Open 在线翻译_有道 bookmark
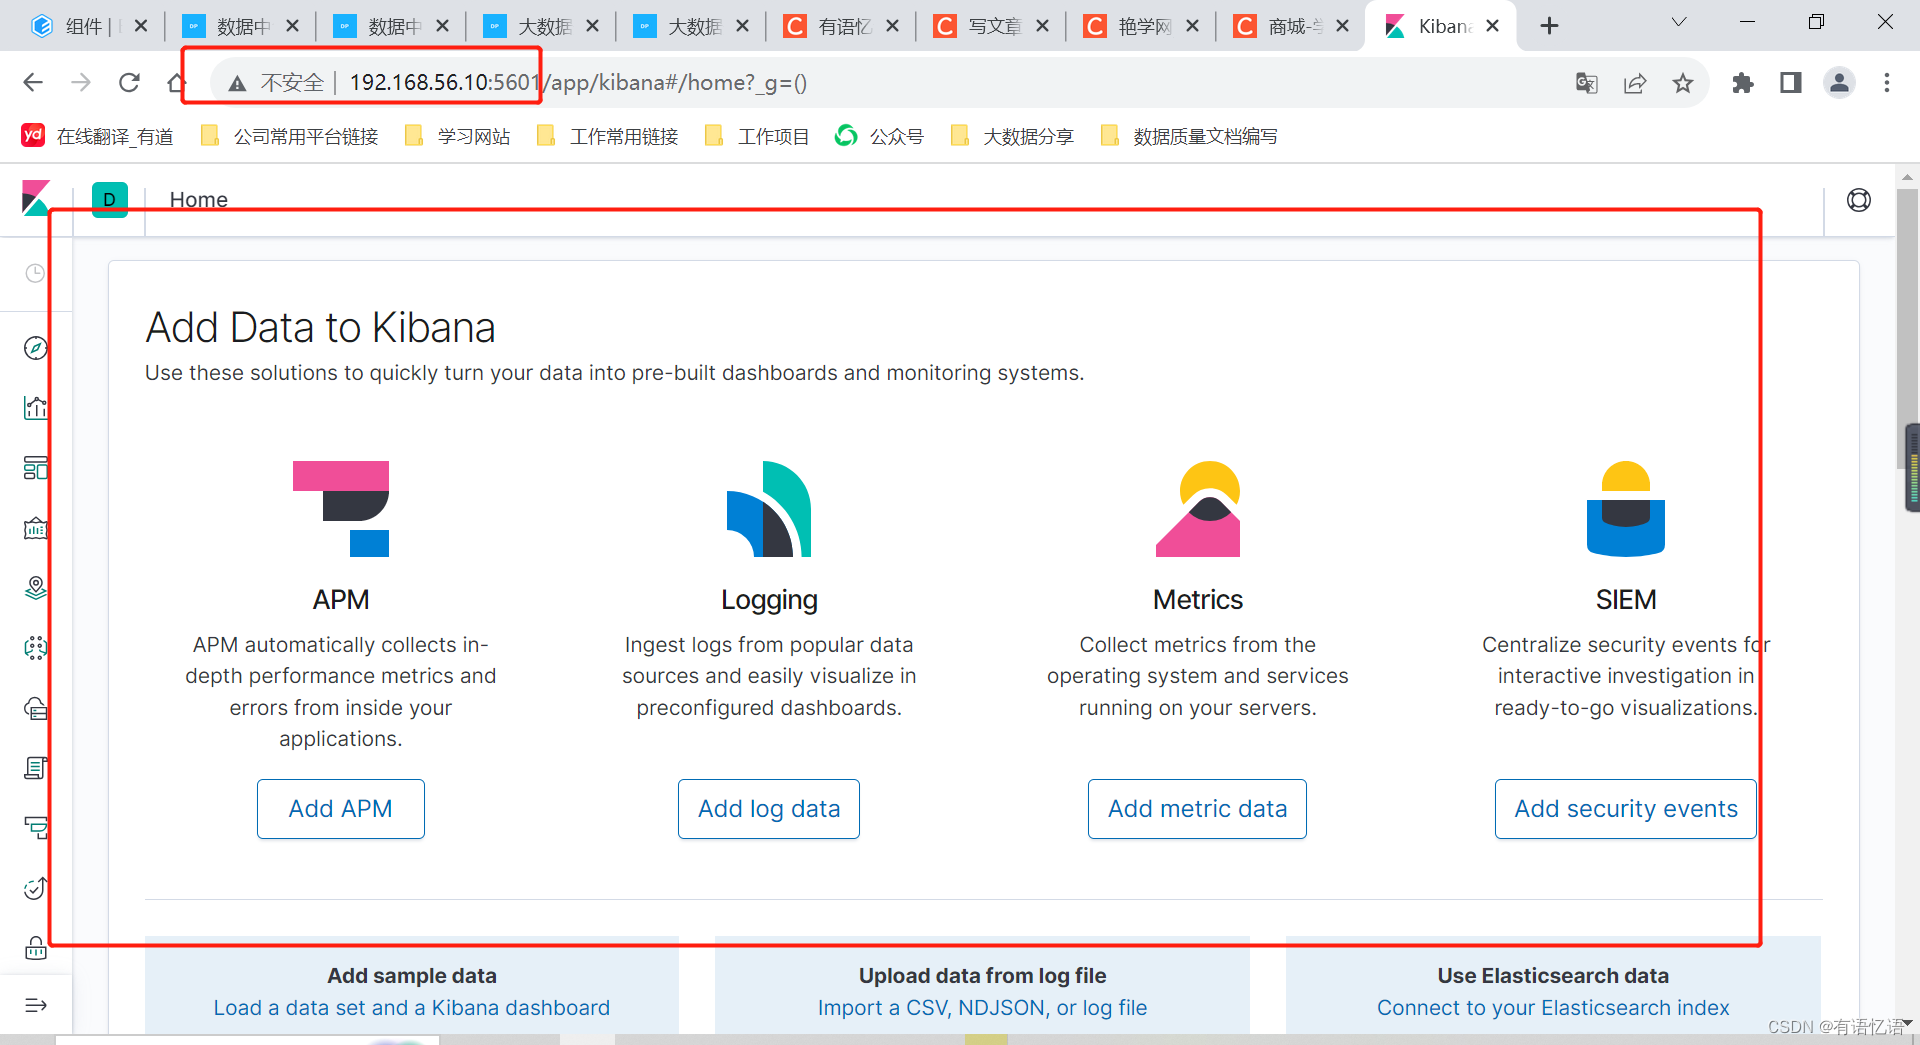 [98, 136]
